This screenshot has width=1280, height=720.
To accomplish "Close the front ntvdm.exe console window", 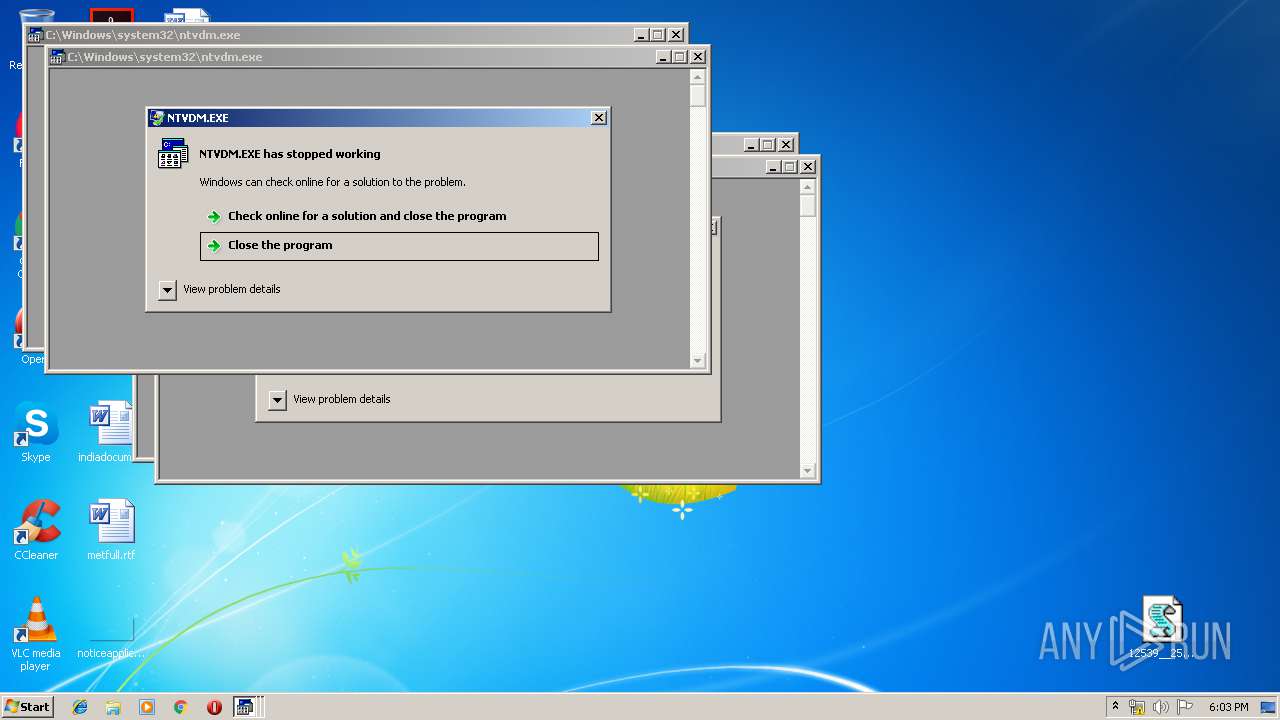I will click(x=698, y=57).
